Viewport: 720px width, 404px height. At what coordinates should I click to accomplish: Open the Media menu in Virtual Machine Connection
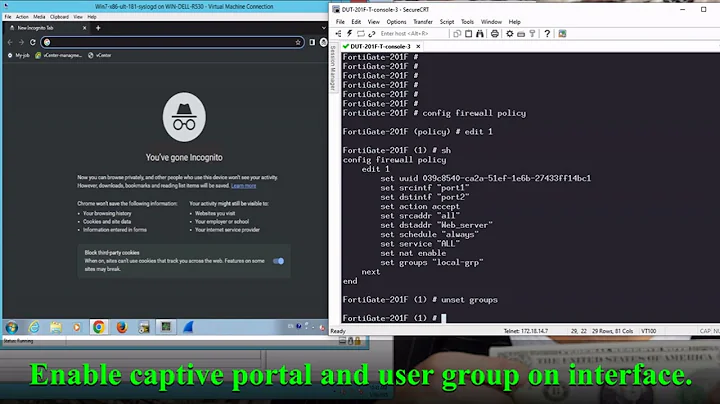[39, 17]
